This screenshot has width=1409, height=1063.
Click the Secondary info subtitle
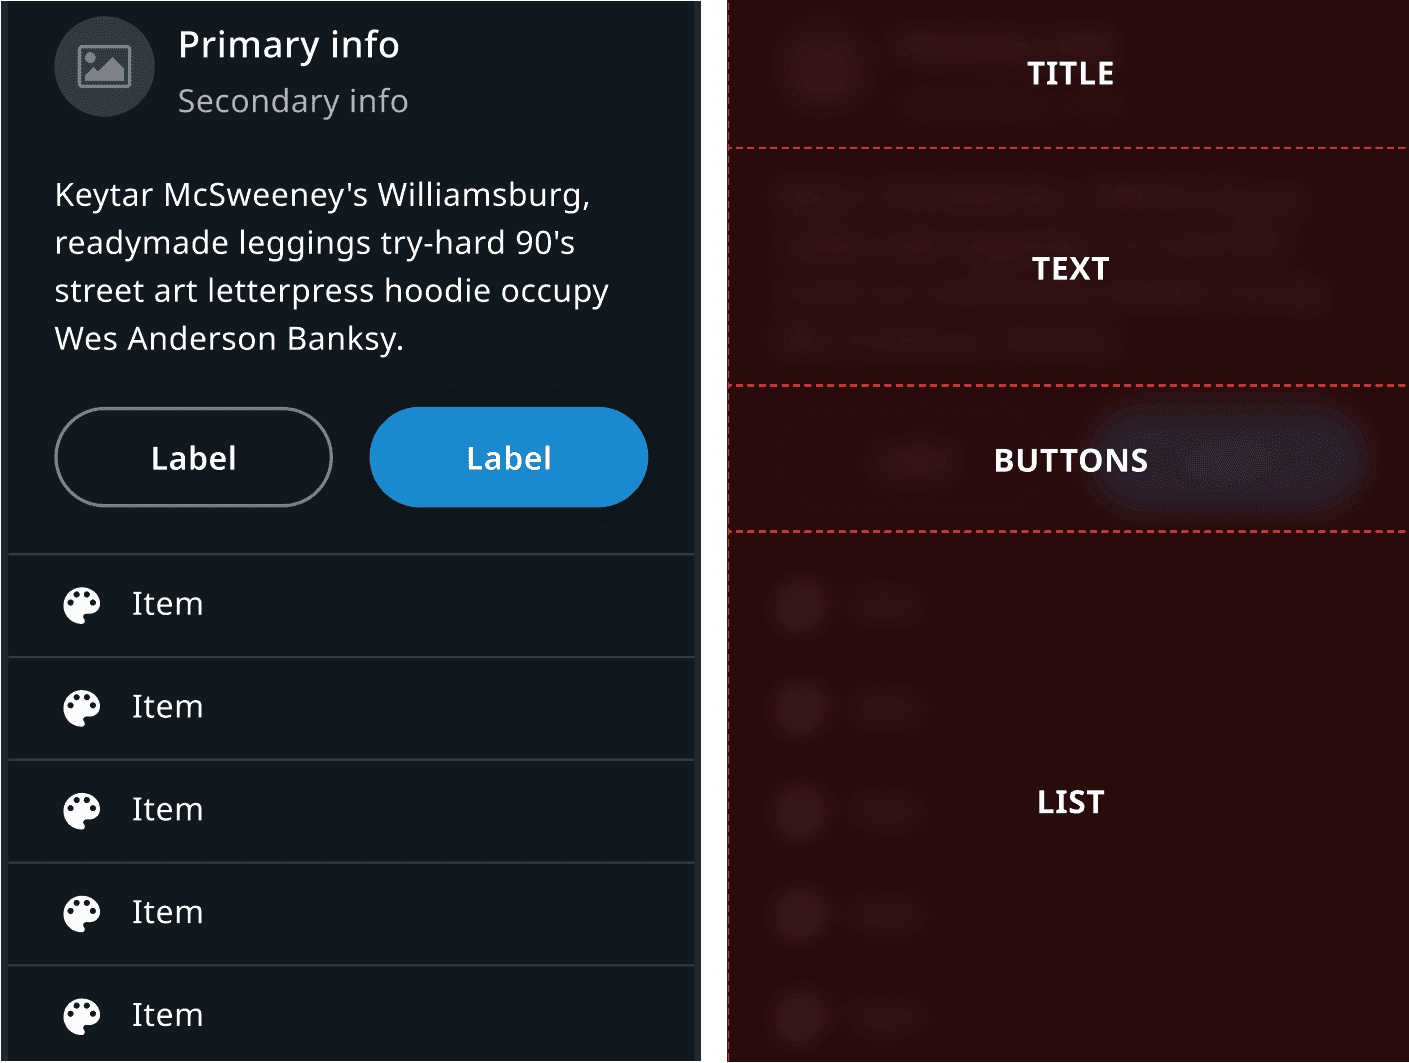tap(292, 101)
